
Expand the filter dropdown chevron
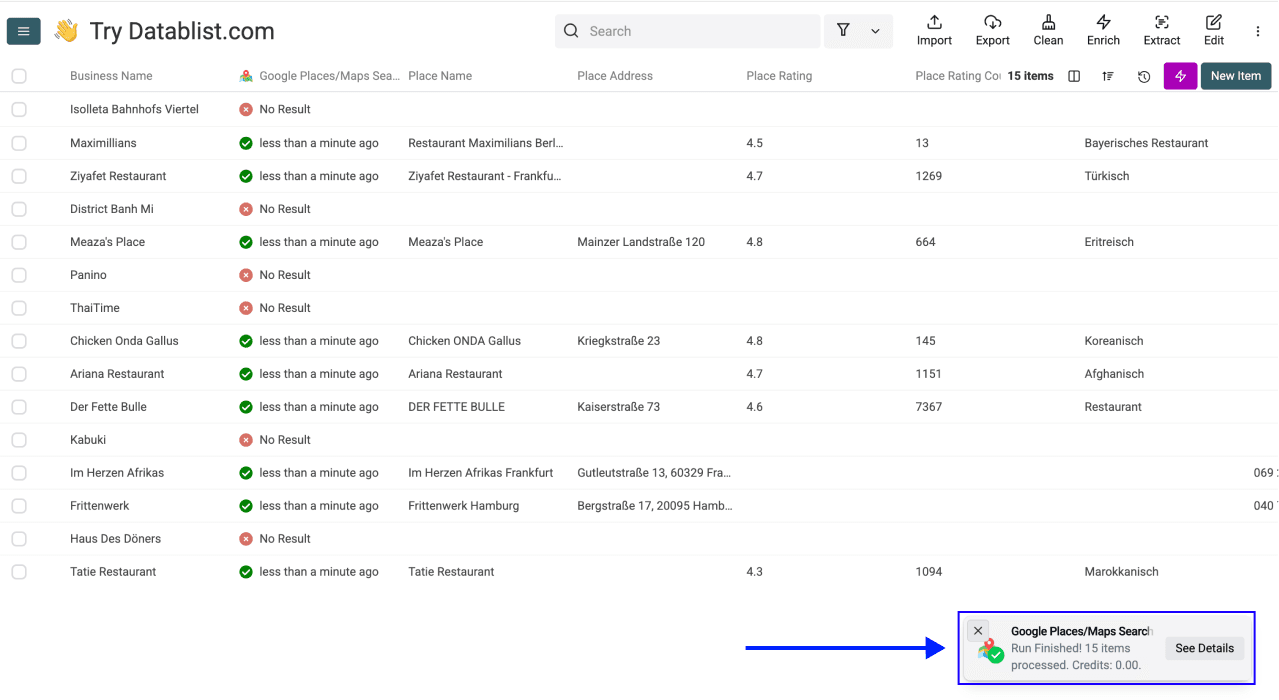pyautogui.click(x=874, y=31)
